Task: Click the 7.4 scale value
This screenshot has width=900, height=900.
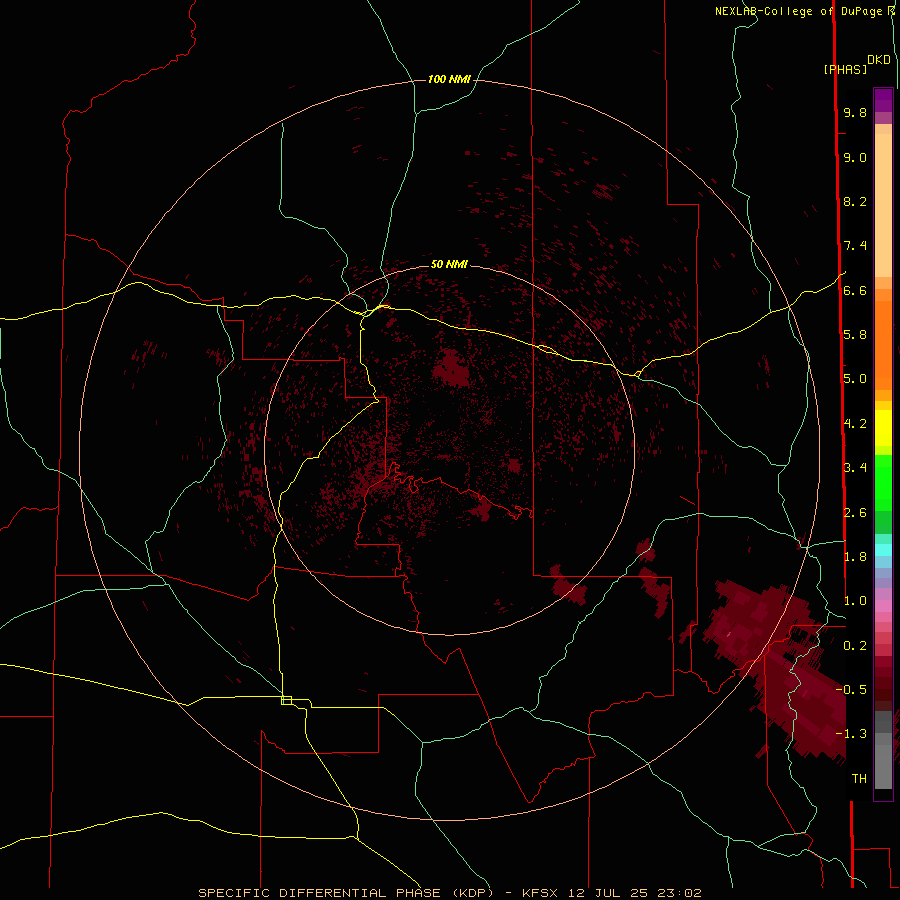Action: tap(855, 246)
